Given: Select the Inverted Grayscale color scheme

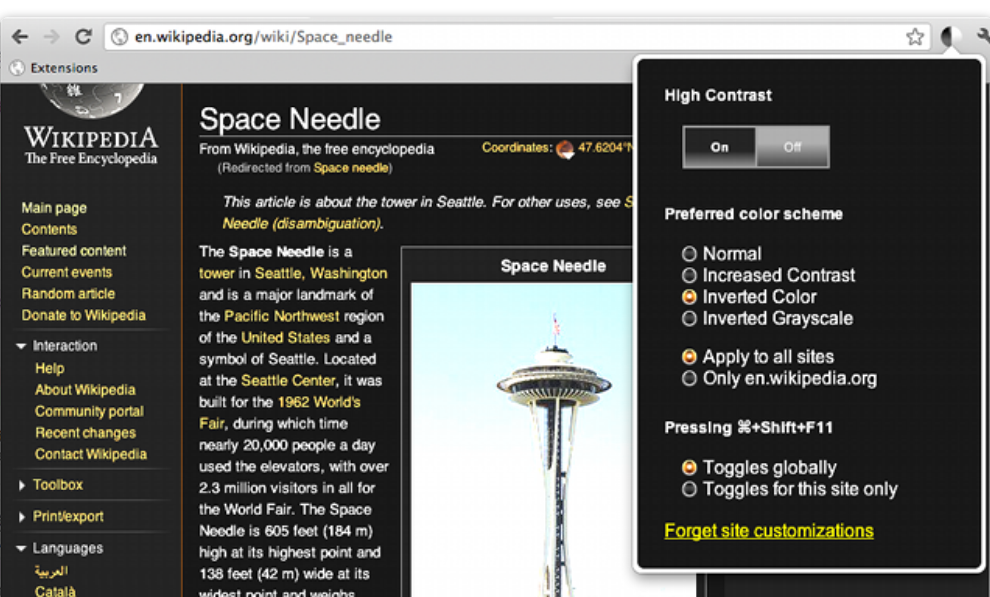Looking at the screenshot, I should click(x=689, y=319).
